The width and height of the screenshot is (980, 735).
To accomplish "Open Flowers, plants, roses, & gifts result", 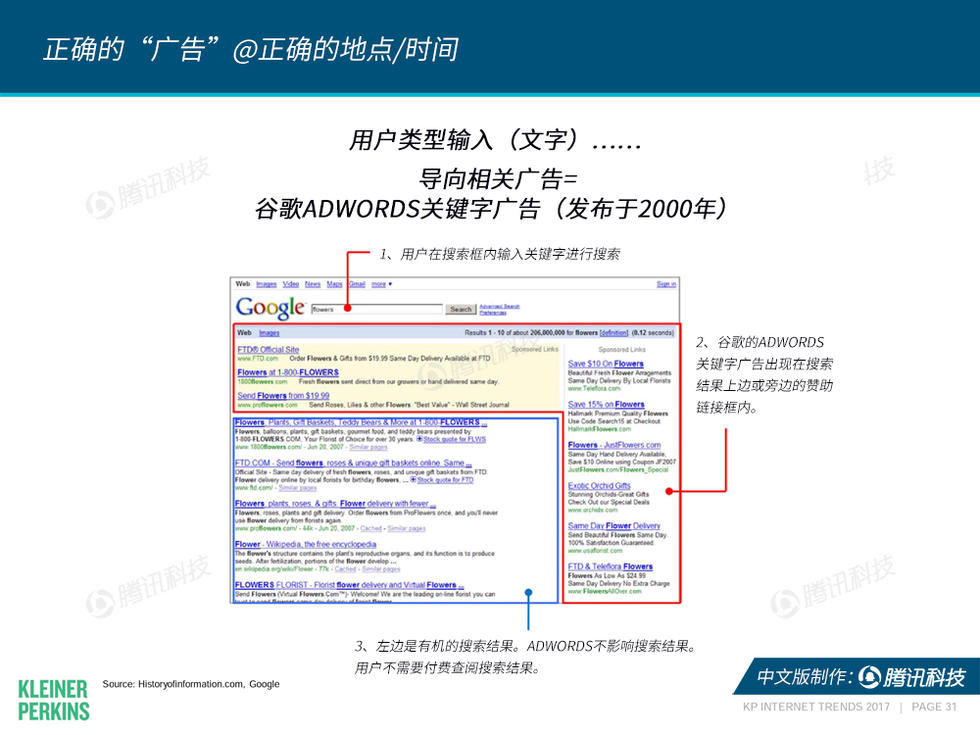I will (x=335, y=504).
